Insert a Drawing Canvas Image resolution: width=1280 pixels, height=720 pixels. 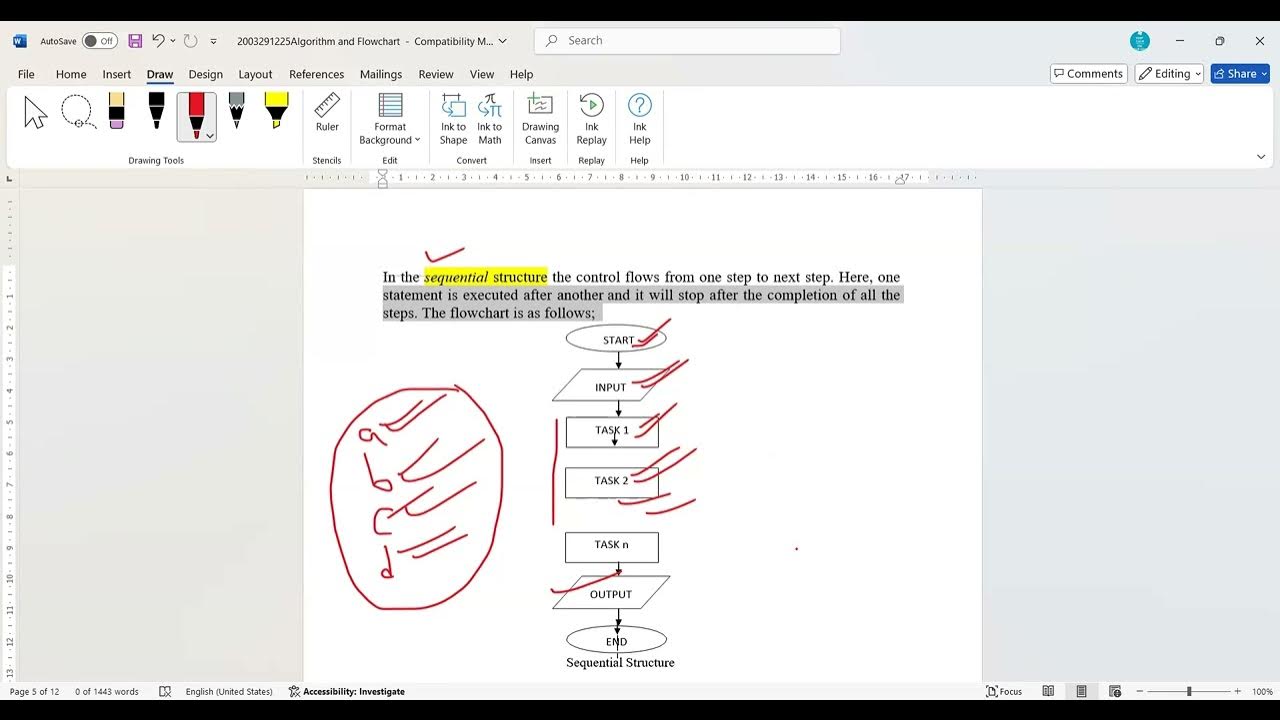click(540, 119)
